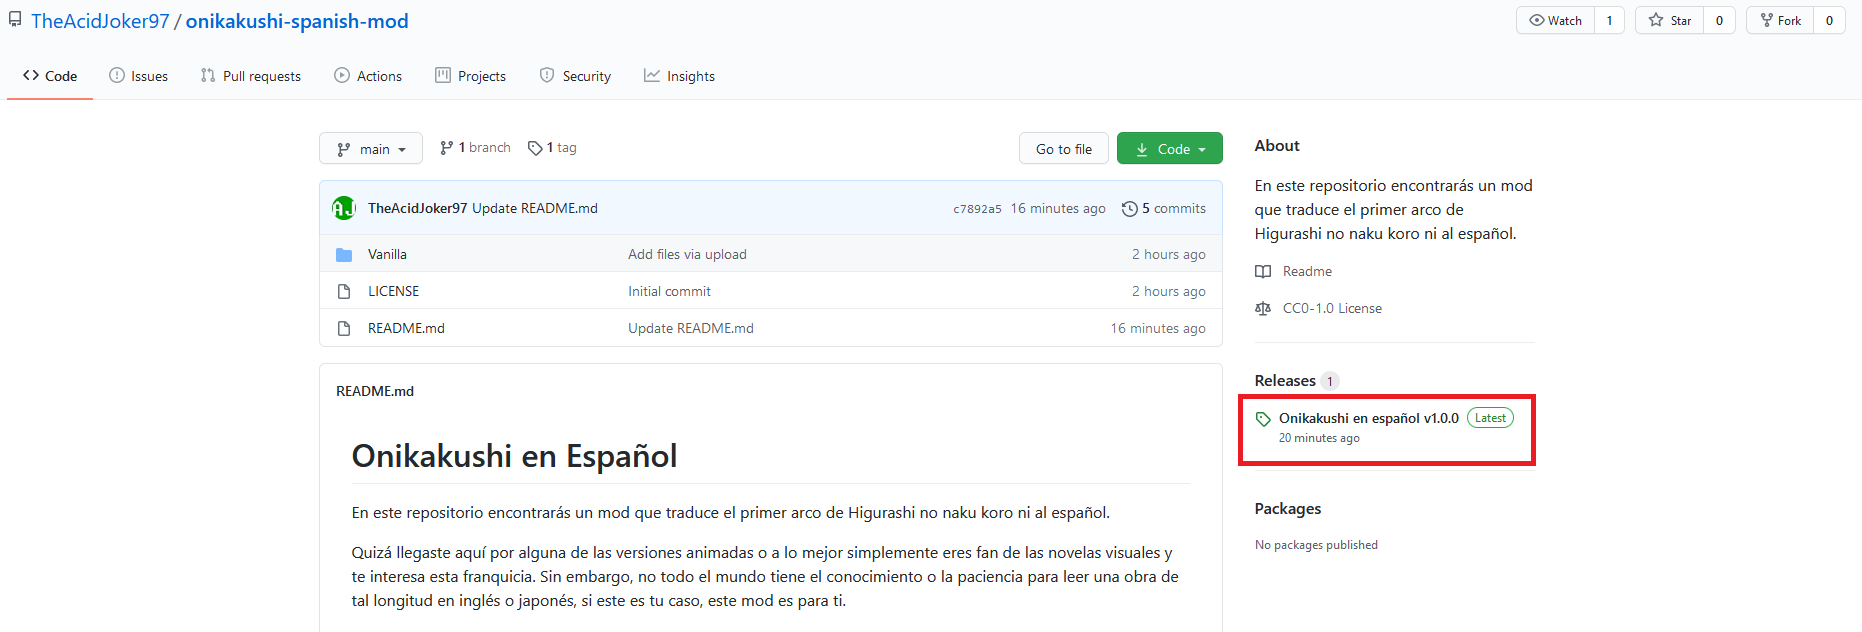Open the Add files via upload commit
This screenshot has width=1862, height=632.
pyautogui.click(x=687, y=254)
